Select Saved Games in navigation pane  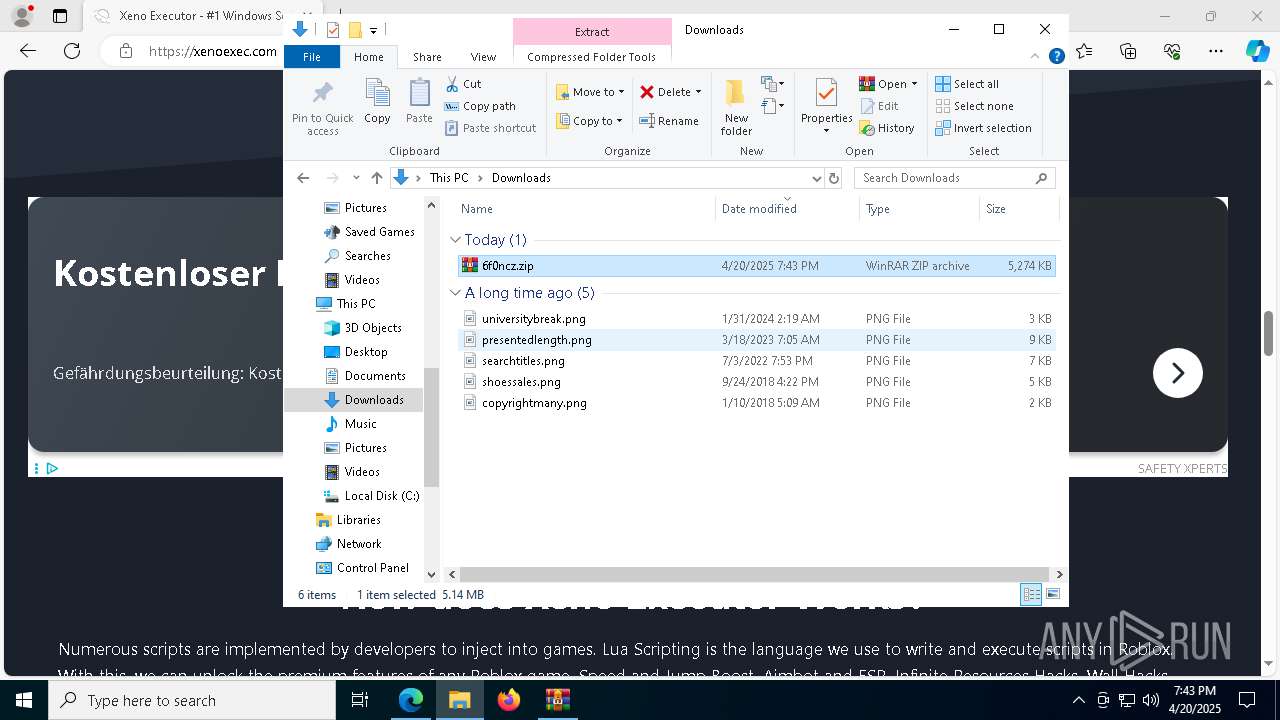click(369, 232)
